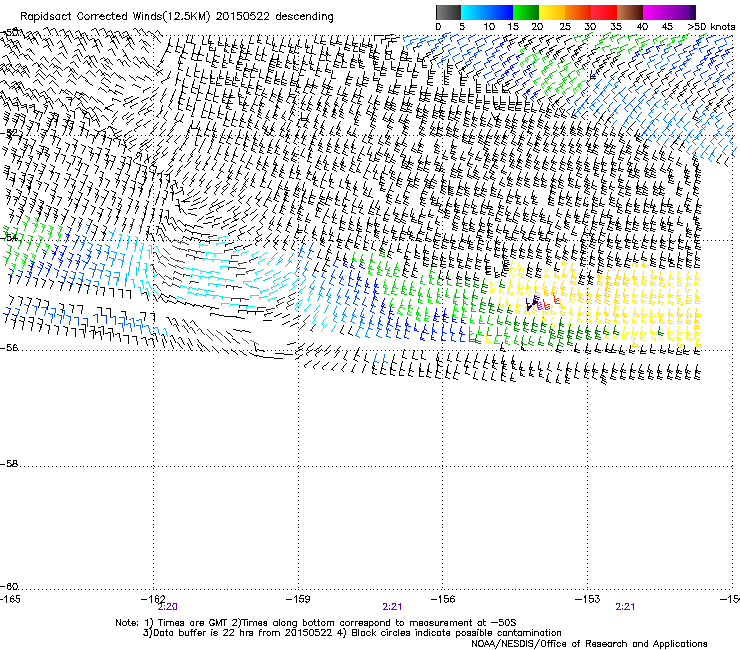Click the '-156' longitude axis label
This screenshot has height=650, width=740.
(443, 599)
